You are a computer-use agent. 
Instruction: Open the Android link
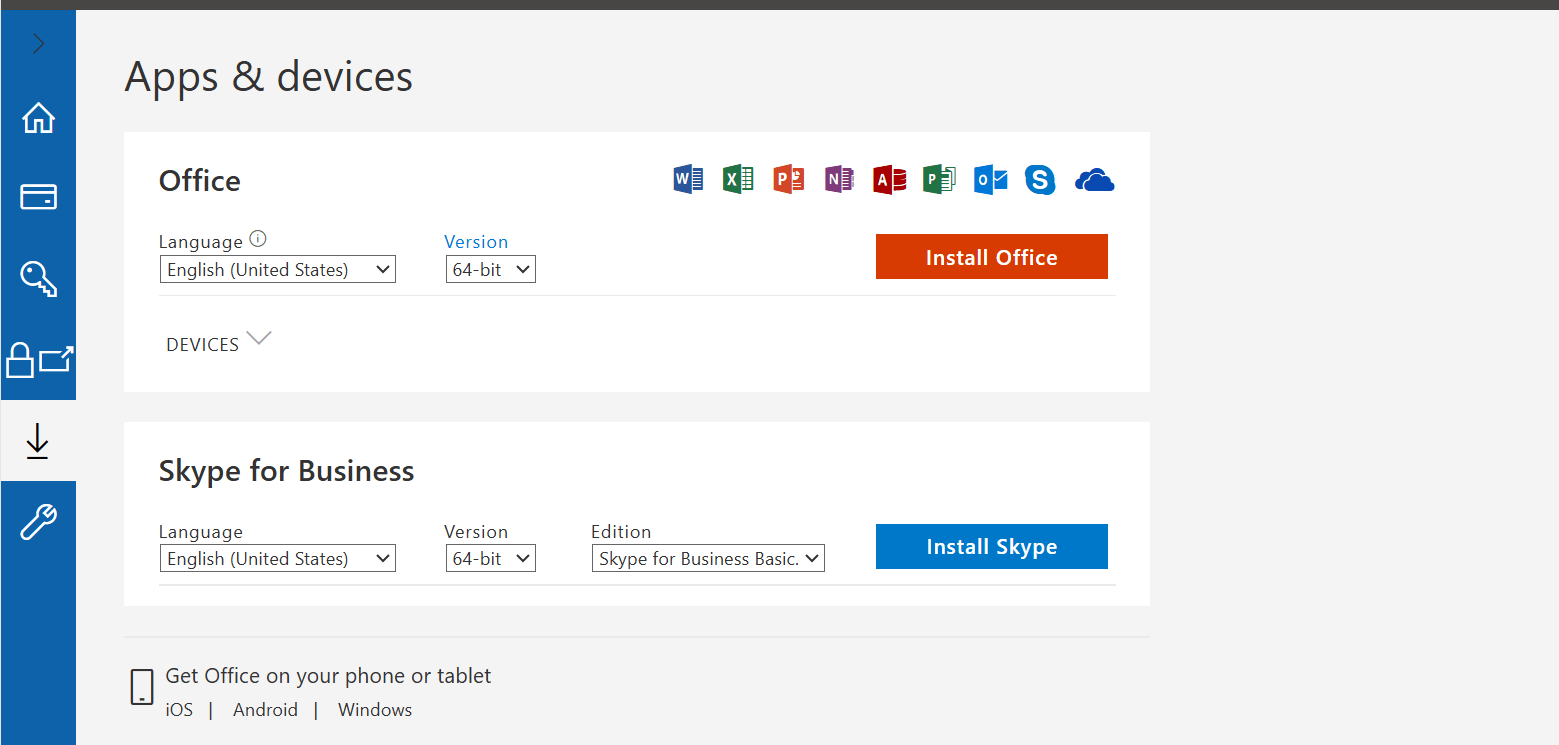click(265, 710)
